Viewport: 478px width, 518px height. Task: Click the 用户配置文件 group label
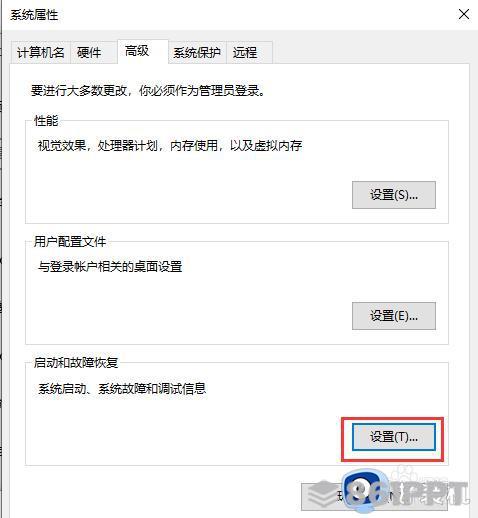(x=70, y=241)
